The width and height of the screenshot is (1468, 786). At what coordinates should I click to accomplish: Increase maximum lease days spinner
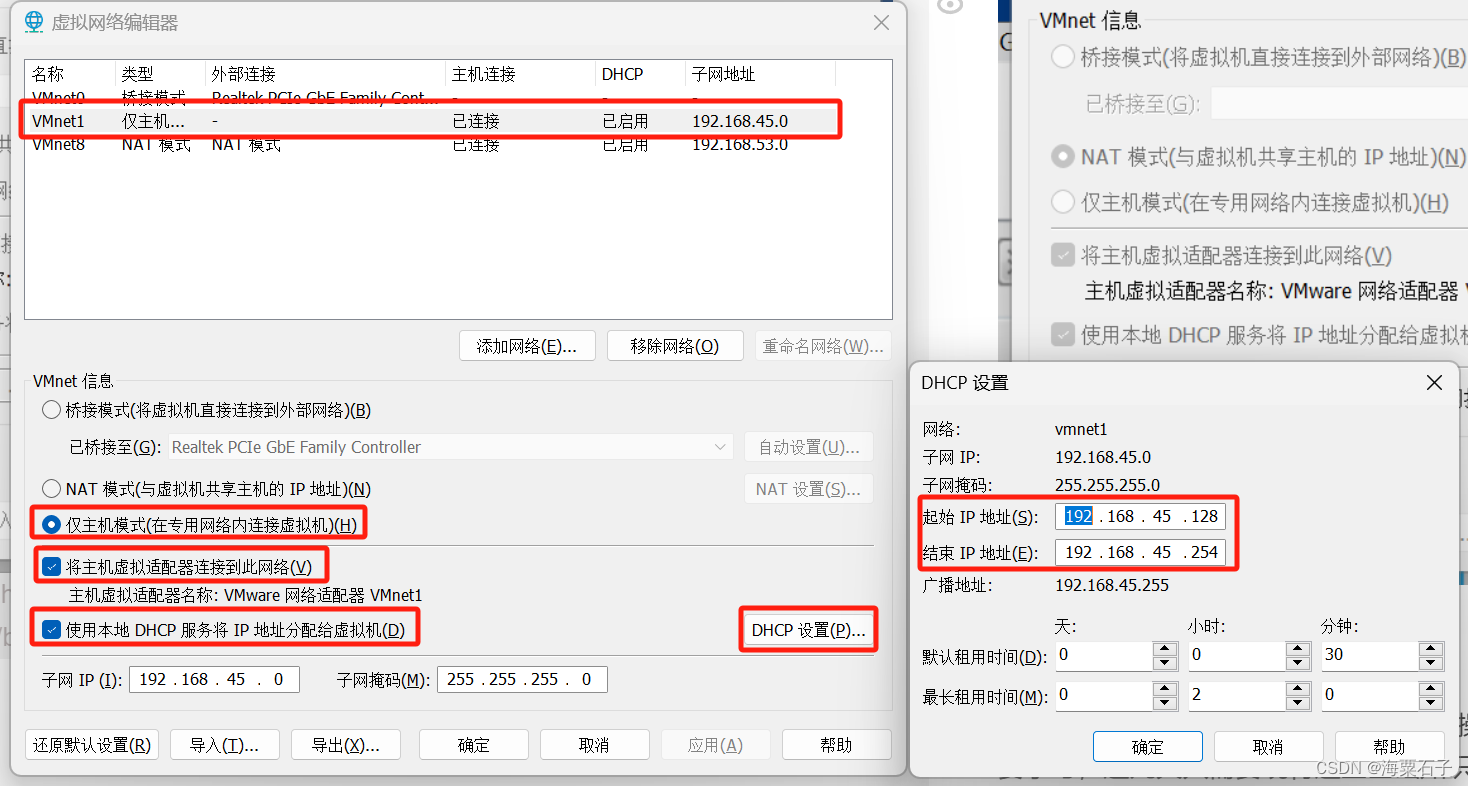pyautogui.click(x=1164, y=688)
